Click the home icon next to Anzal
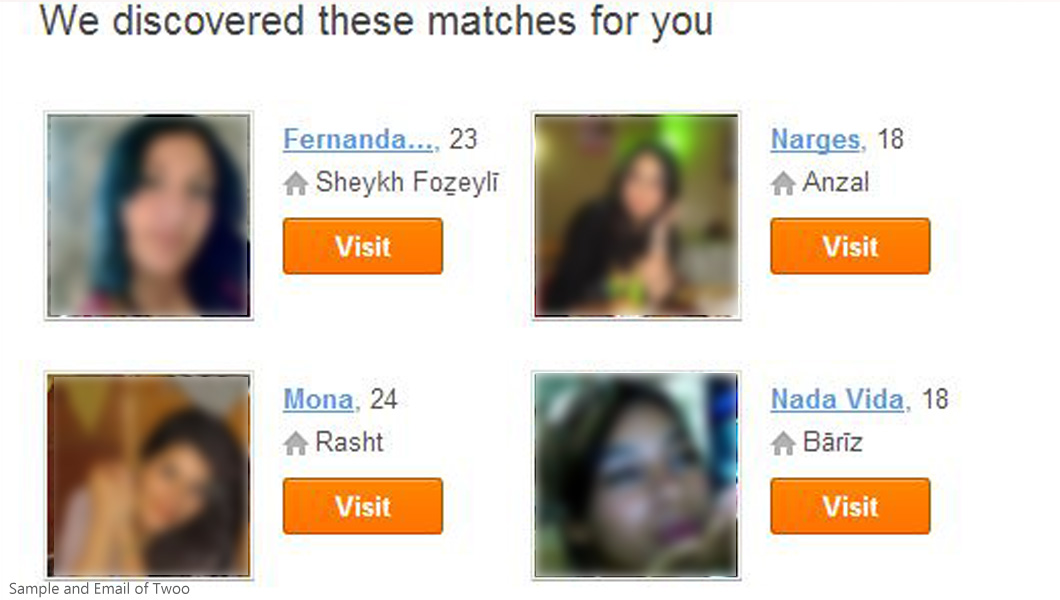 click(783, 183)
